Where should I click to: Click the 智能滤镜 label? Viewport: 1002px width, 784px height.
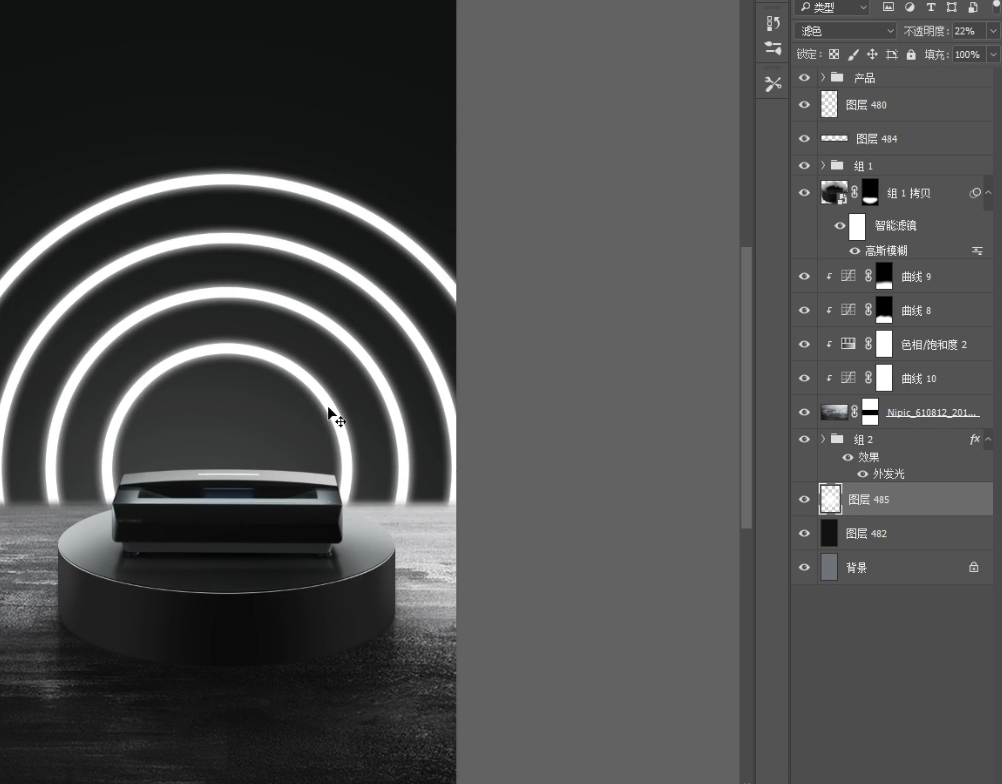(895, 226)
